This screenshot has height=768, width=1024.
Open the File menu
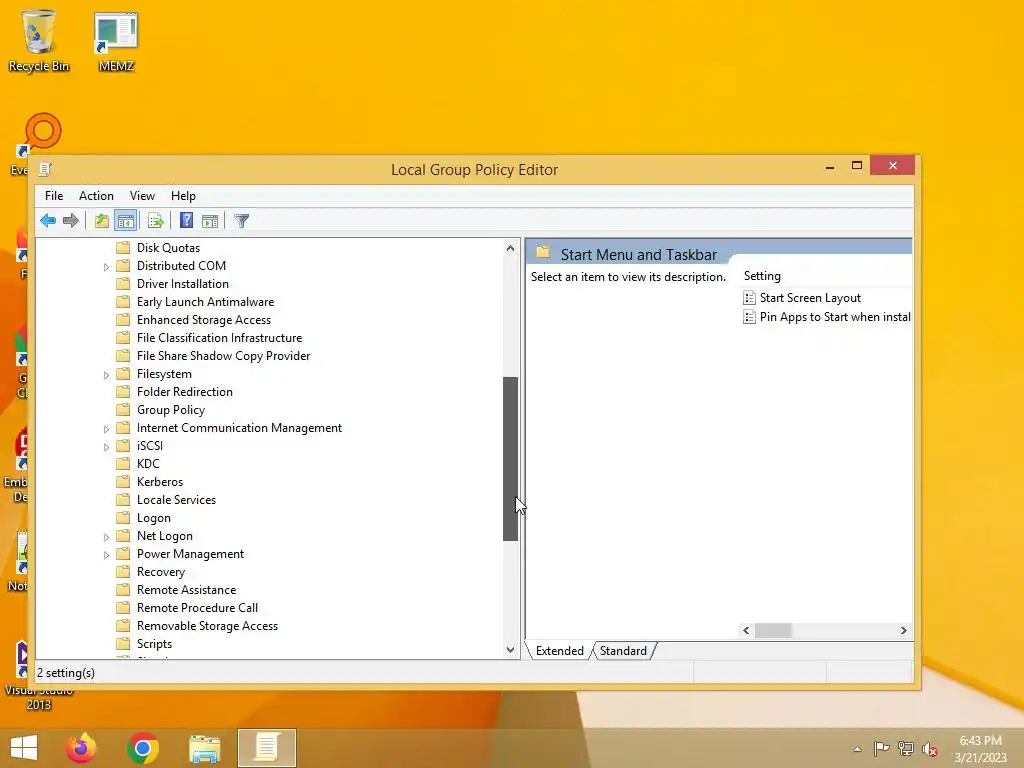[54, 196]
